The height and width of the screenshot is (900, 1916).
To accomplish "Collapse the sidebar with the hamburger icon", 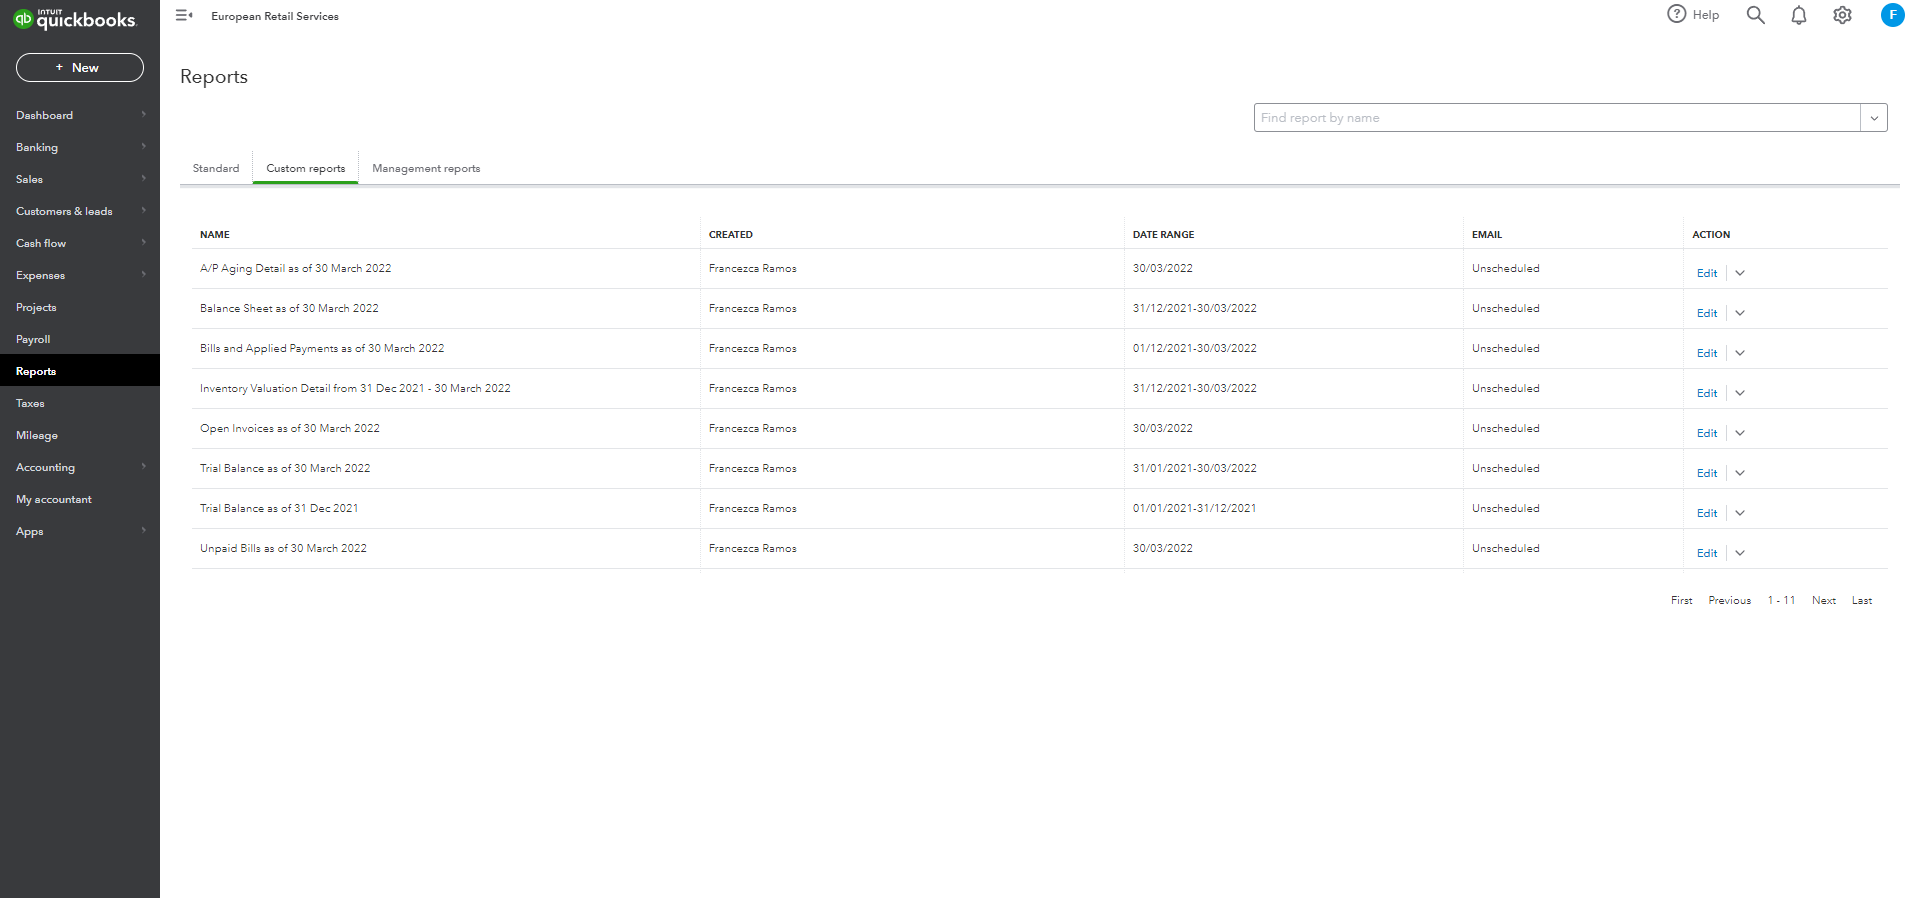I will pos(184,15).
